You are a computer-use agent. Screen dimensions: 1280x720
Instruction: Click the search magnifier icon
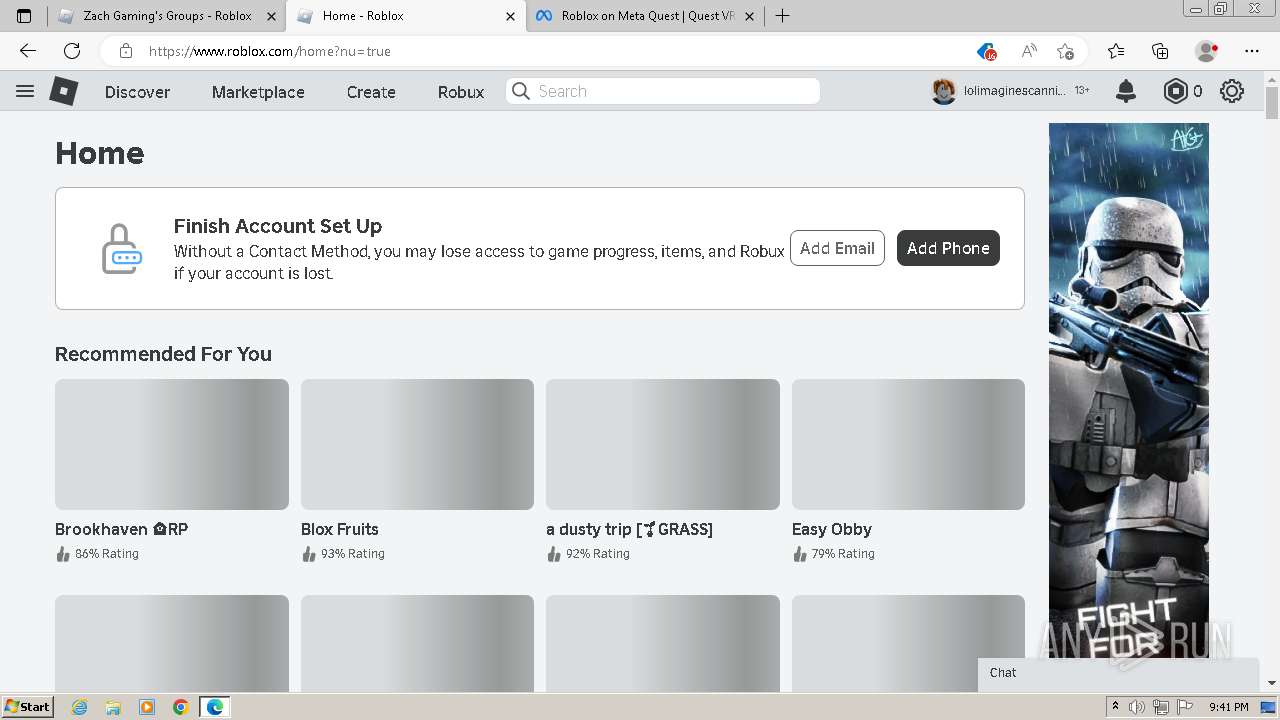521,91
